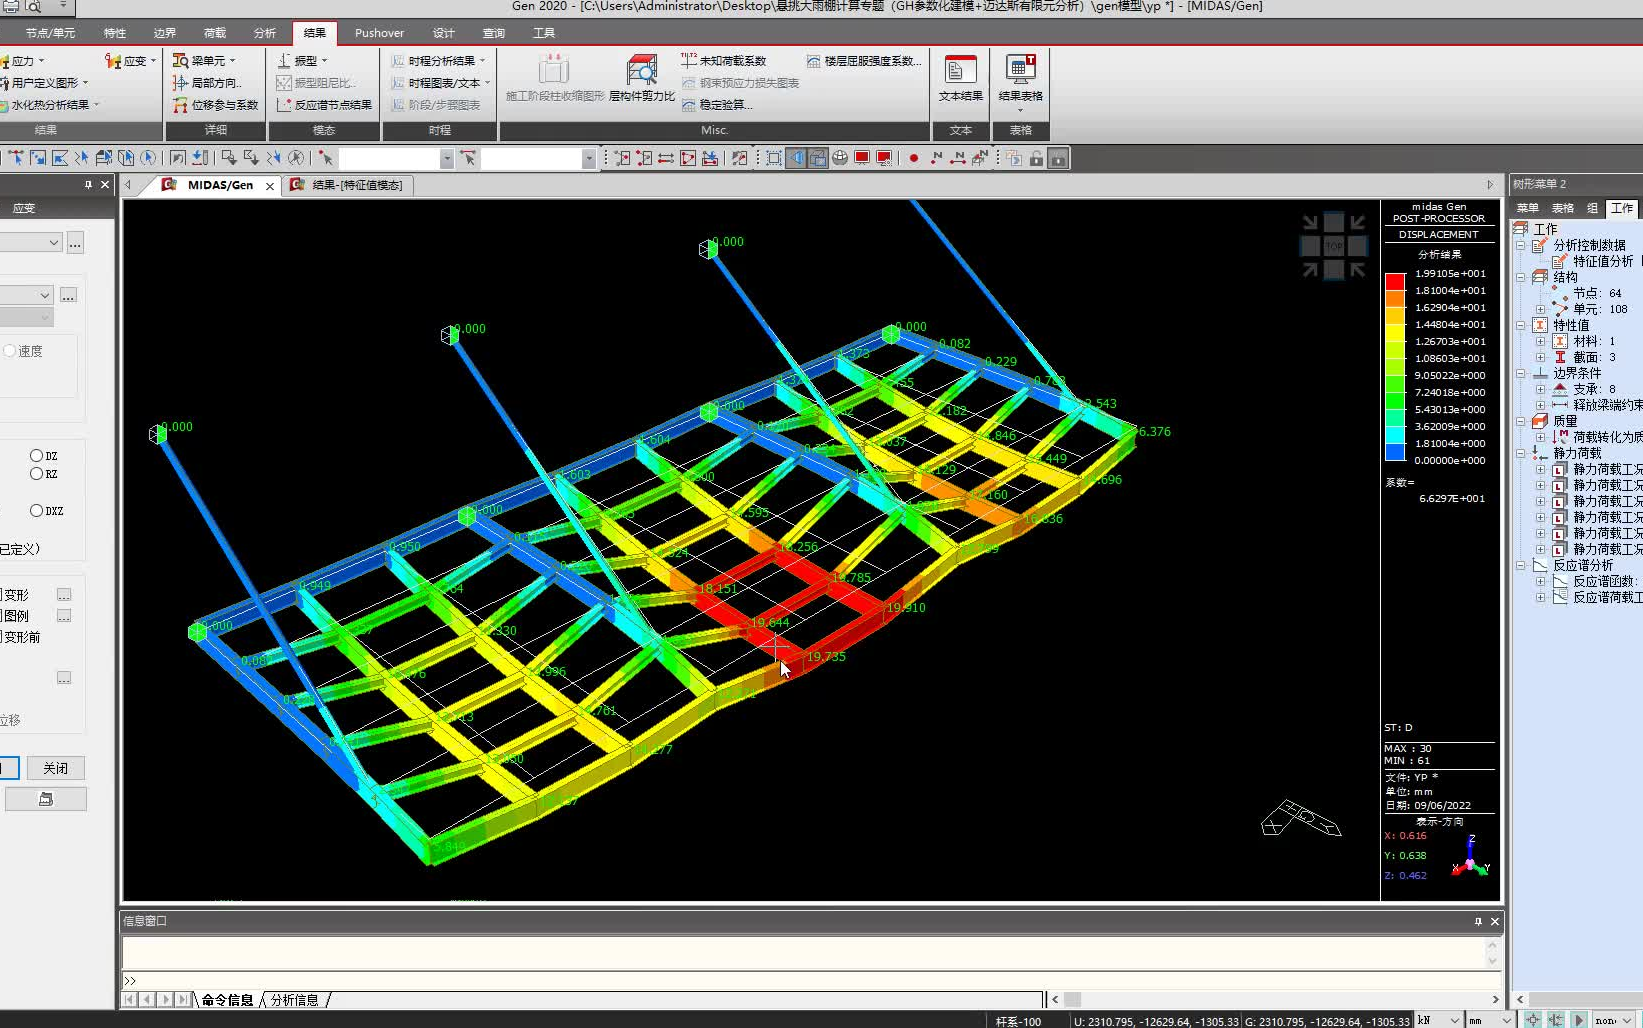This screenshot has height=1028, width=1643.
Task: Expand the 单元: 108 tree node
Action: [x=1540, y=309]
